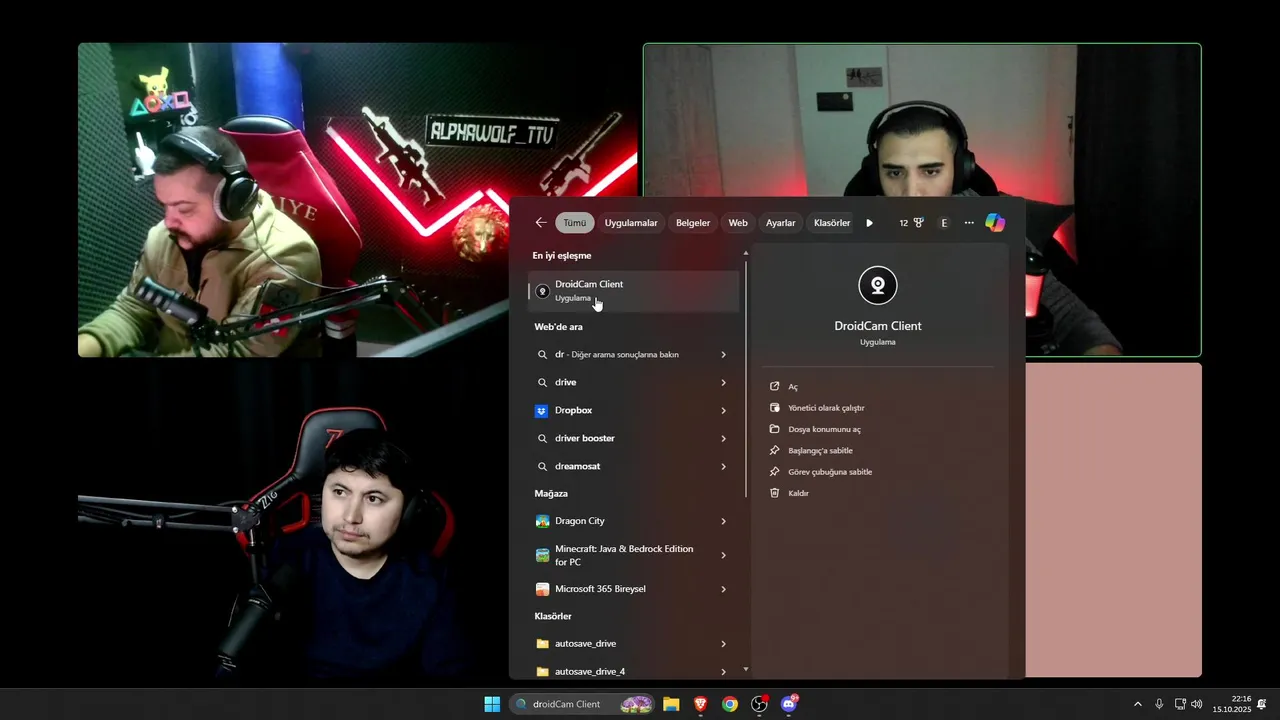The height and width of the screenshot is (720, 1280).
Task: Switch to the Klasörler filter tab
Action: [832, 223]
